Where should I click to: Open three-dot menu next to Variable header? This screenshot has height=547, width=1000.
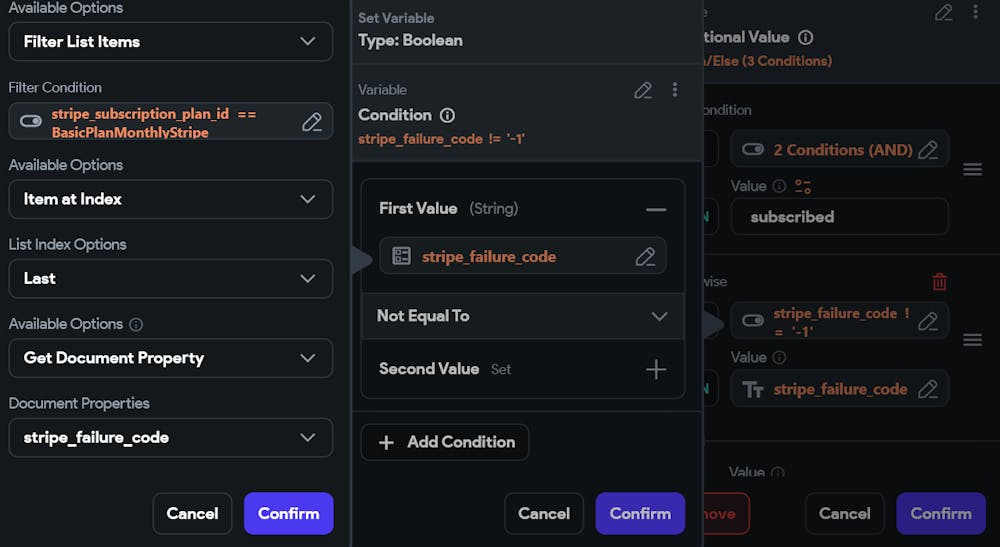(675, 90)
